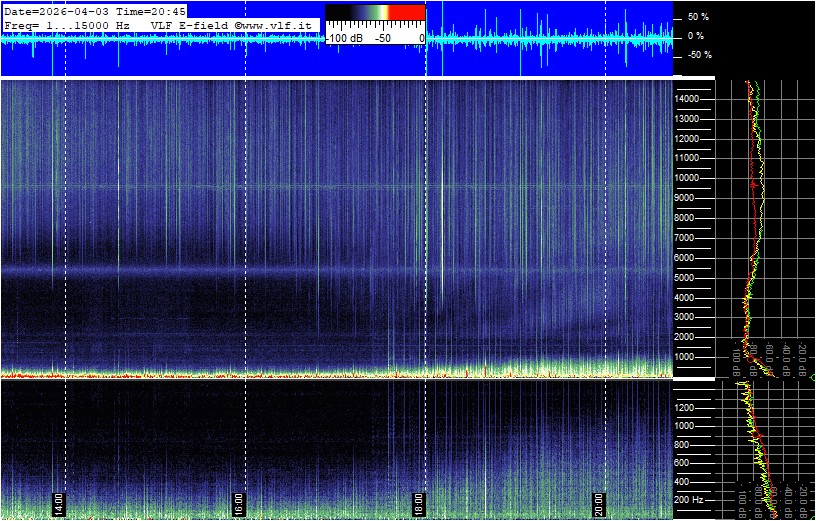Click the 14:00 time marker label

click(58, 504)
